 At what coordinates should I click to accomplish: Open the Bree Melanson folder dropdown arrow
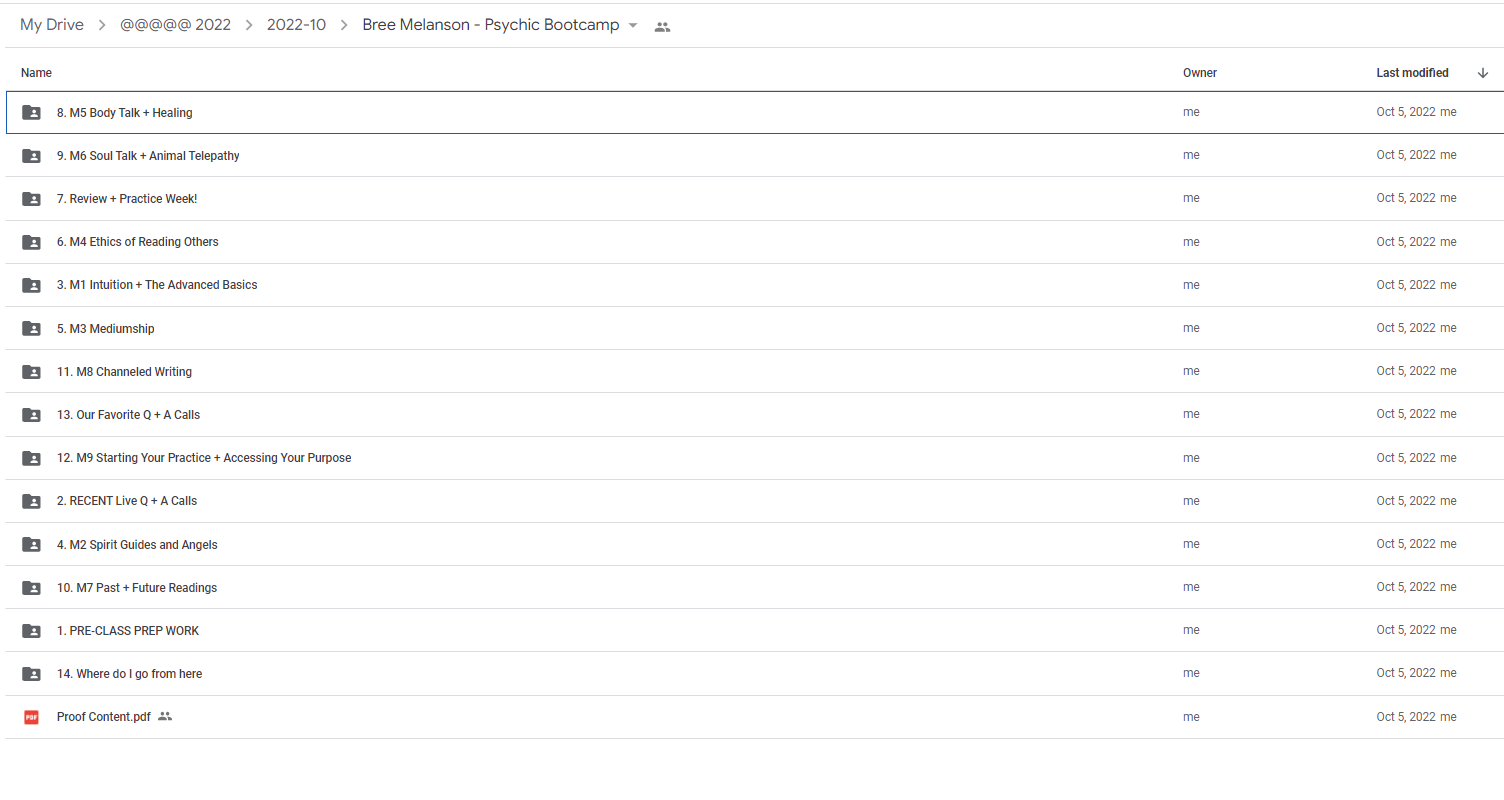click(x=633, y=26)
